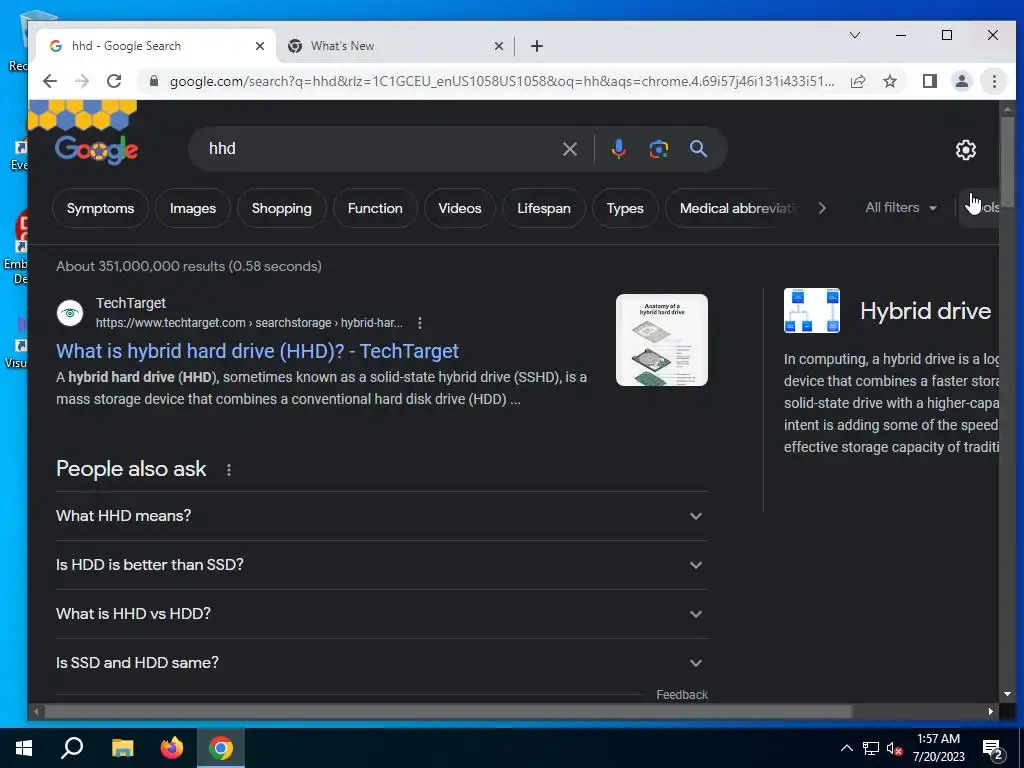Open the All filters dropdown

click(x=901, y=208)
